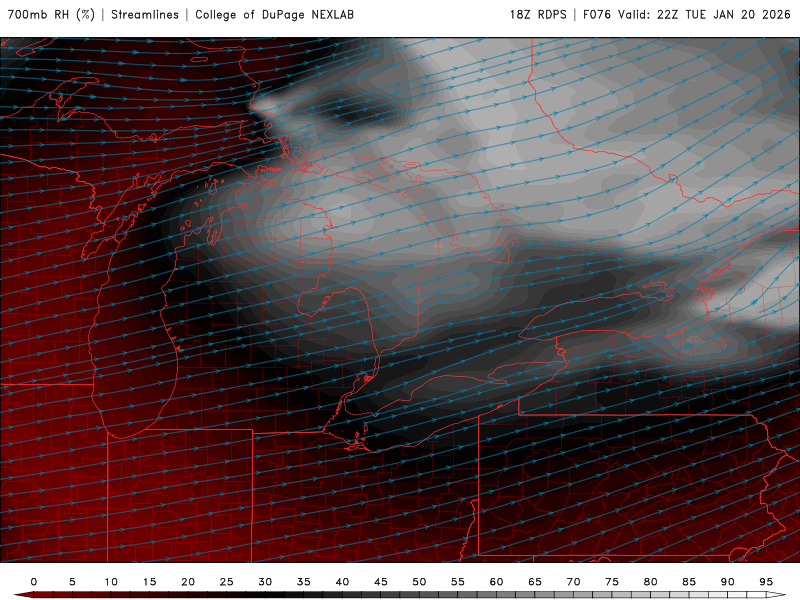Image resolution: width=800 pixels, height=600 pixels.
Task: Click the colorbar label '40'
Action: pyautogui.click(x=342, y=582)
